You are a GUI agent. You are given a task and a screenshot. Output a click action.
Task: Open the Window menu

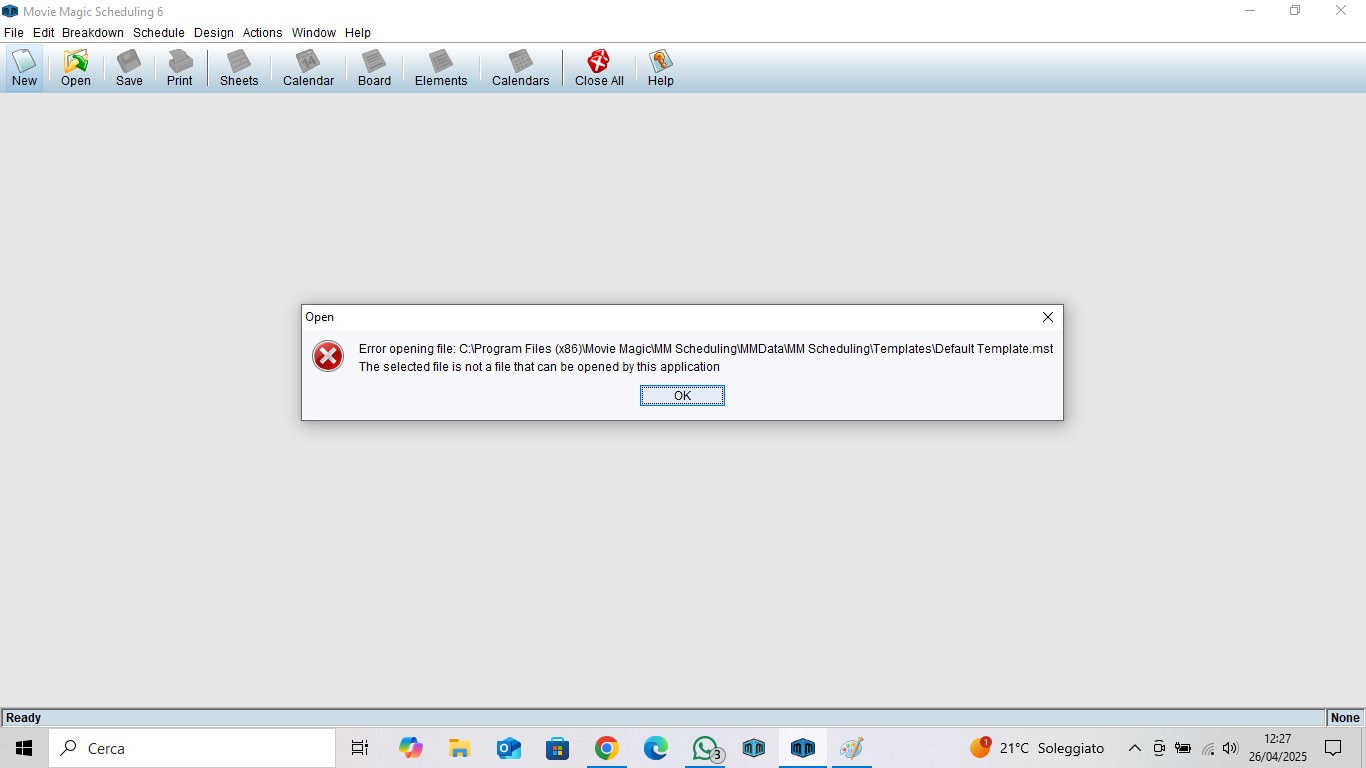pyautogui.click(x=314, y=33)
